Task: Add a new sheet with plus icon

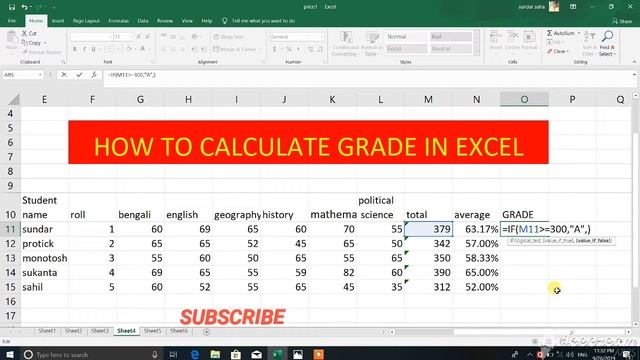Action: click(x=207, y=332)
